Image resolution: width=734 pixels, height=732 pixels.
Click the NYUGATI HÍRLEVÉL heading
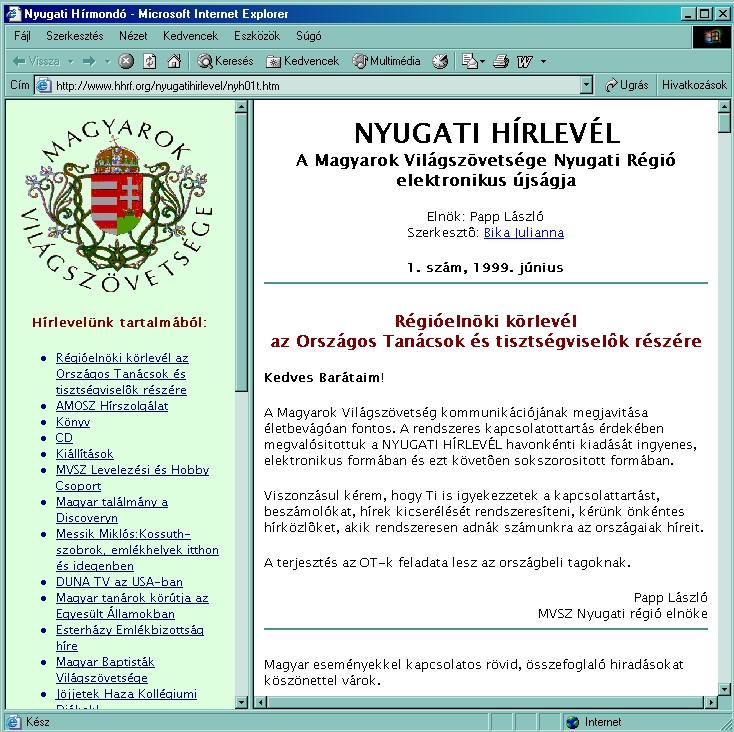click(487, 133)
